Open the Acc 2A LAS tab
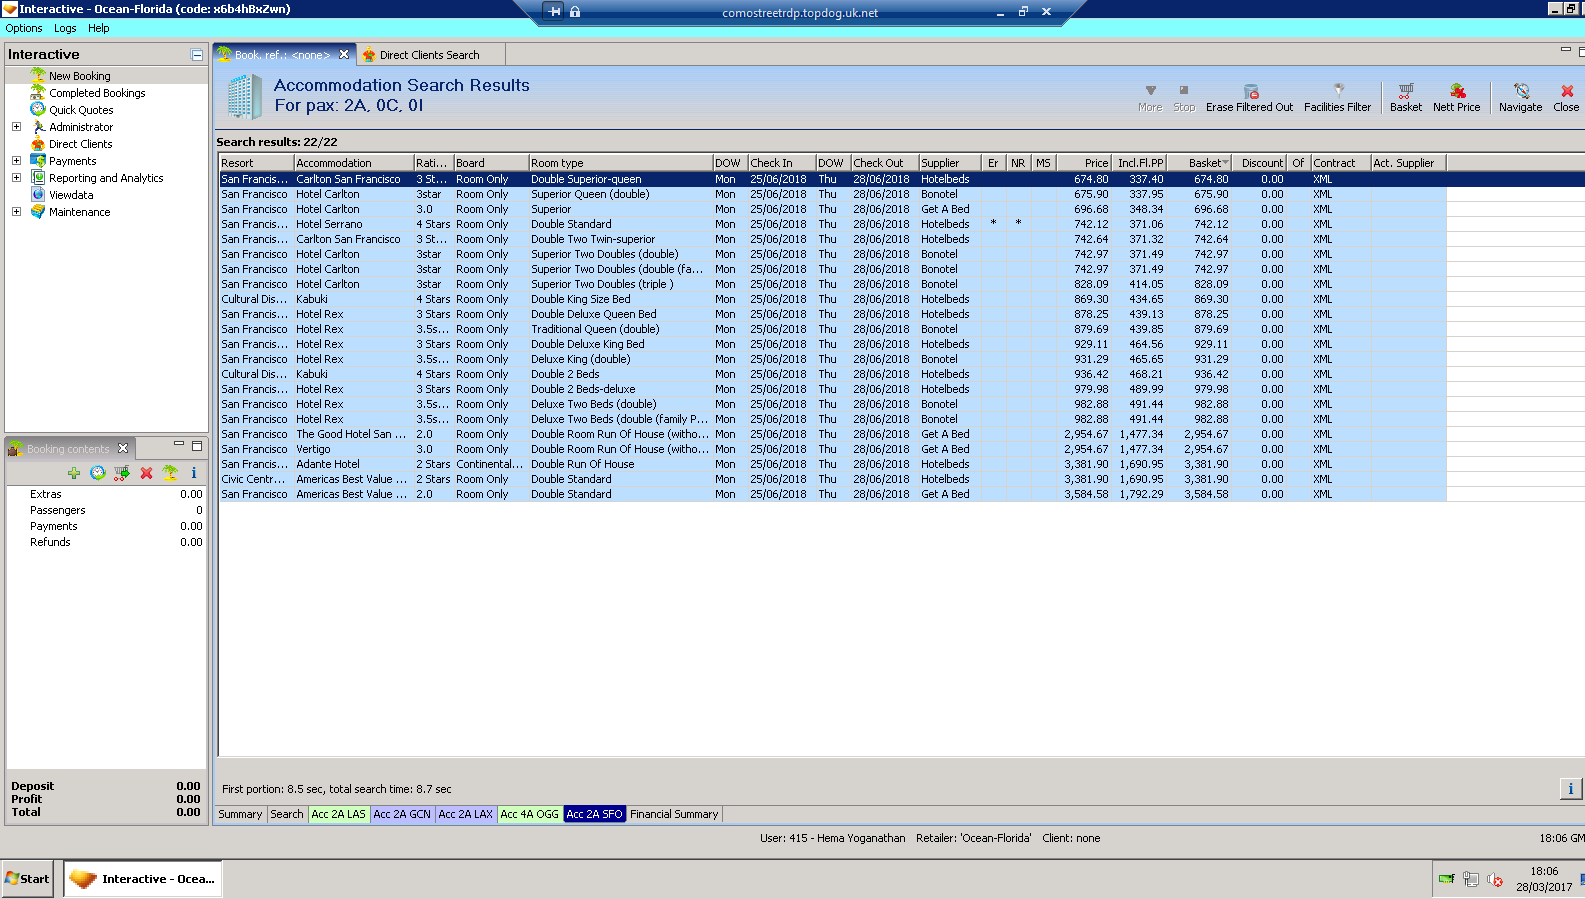Image resolution: width=1585 pixels, height=899 pixels. click(339, 814)
